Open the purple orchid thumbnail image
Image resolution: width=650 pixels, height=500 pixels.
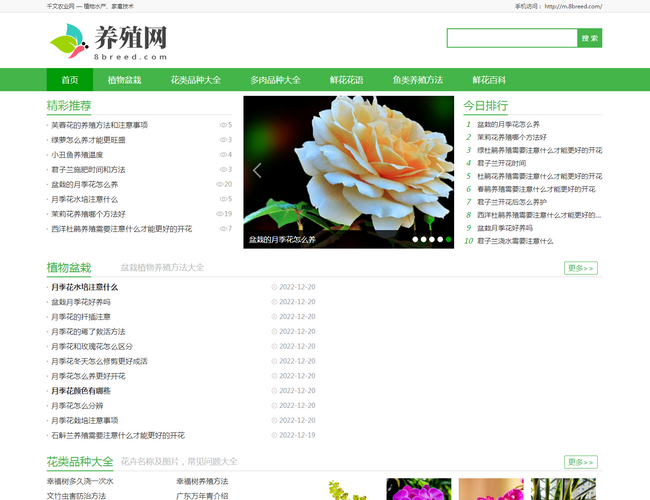[x=418, y=489]
